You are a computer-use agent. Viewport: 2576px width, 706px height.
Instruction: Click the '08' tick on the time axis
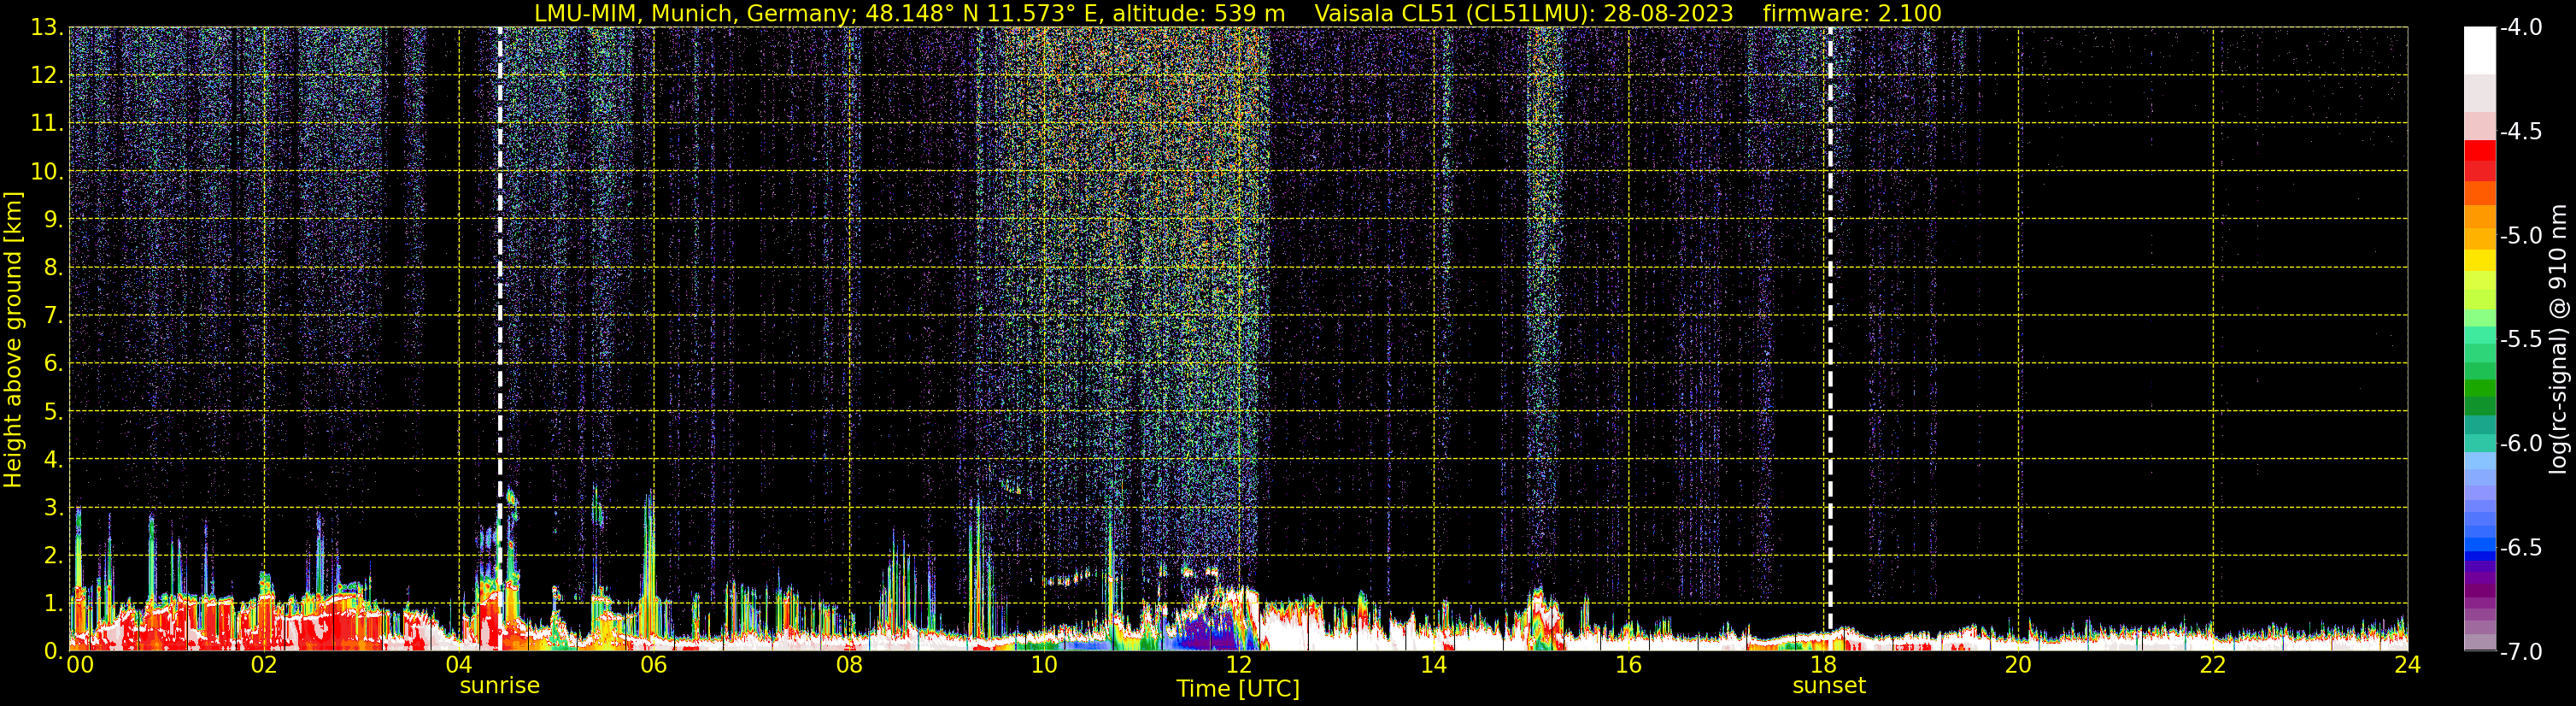(x=849, y=665)
